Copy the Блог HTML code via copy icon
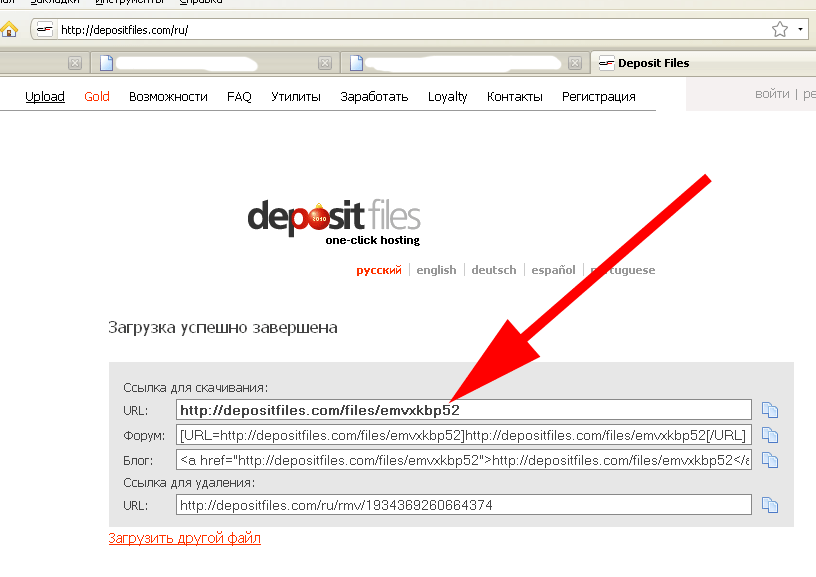 [769, 460]
